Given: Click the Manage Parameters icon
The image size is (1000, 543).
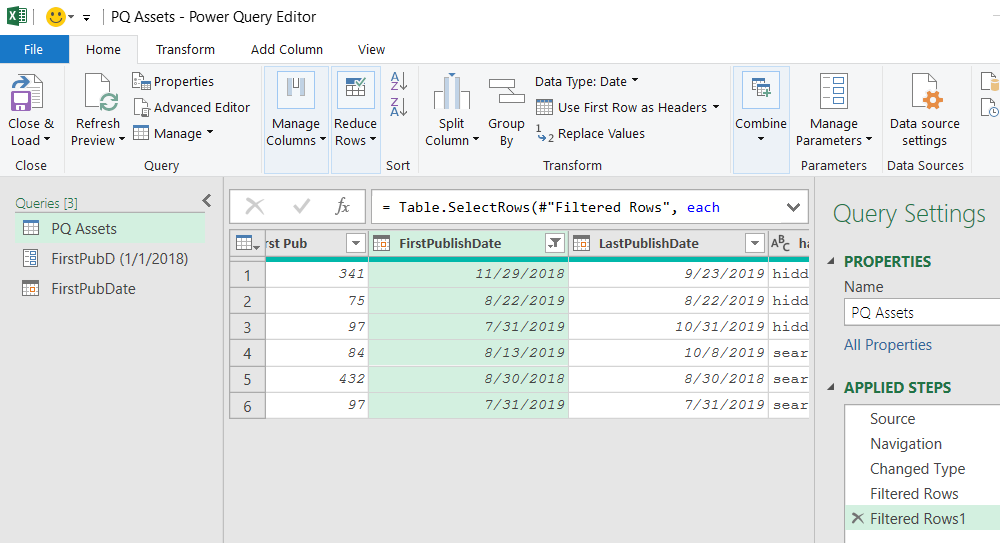Looking at the screenshot, I should pyautogui.click(x=834, y=91).
